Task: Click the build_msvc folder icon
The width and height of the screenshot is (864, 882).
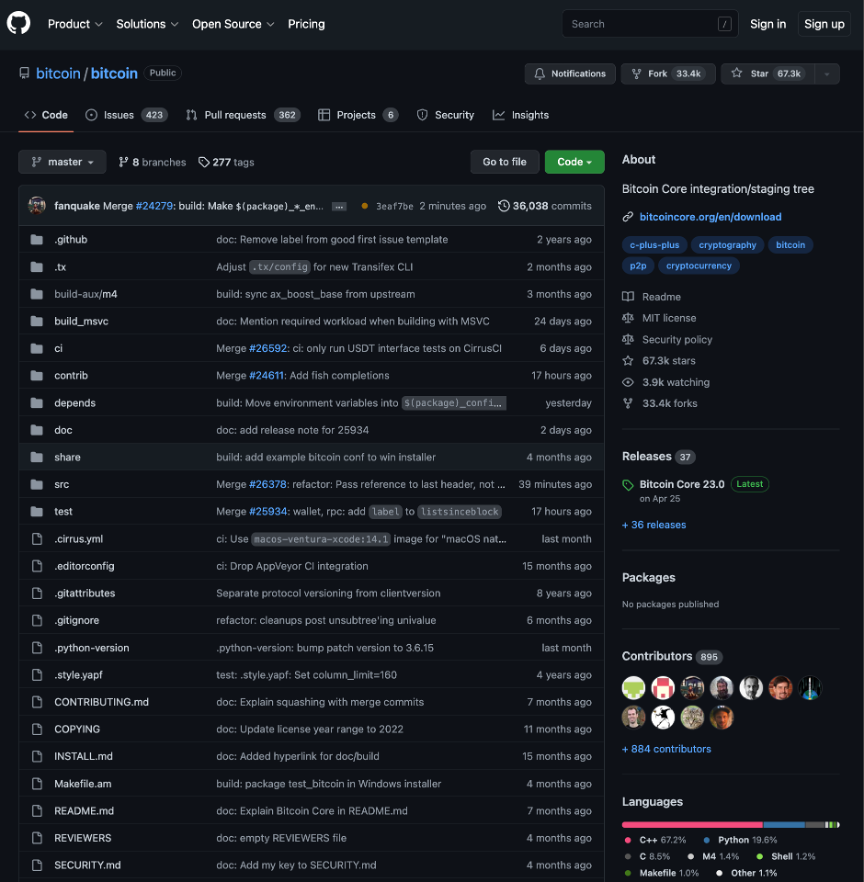Action: 37,321
